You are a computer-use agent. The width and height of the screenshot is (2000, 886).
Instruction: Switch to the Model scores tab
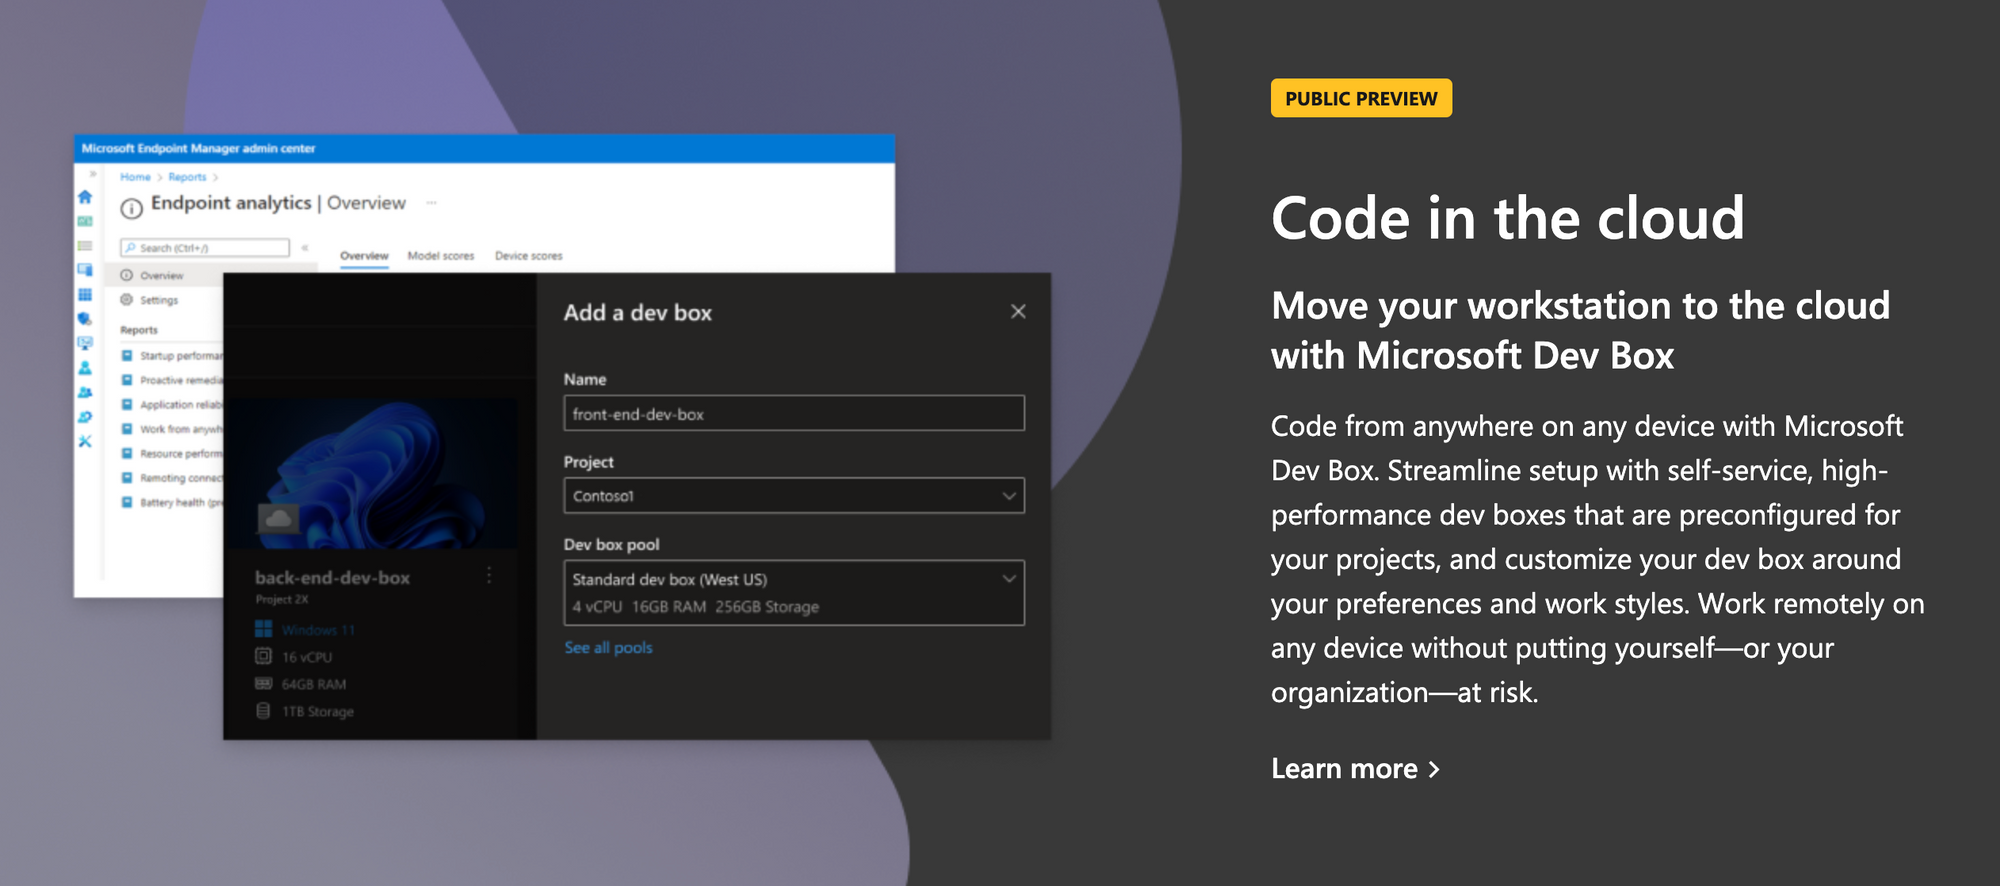(441, 256)
